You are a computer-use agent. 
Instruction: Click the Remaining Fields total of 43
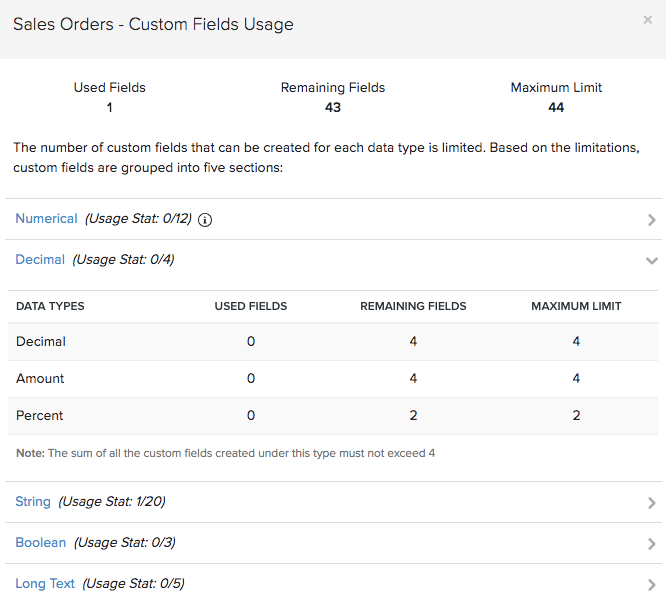click(x=333, y=107)
